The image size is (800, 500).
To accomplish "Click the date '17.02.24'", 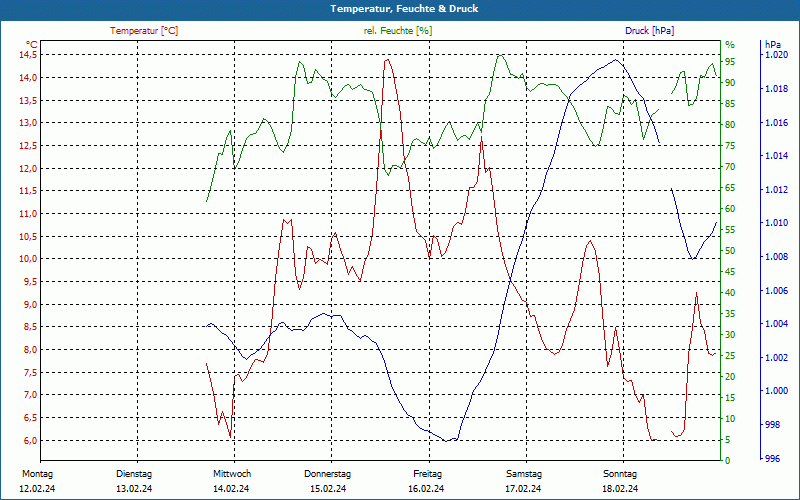I will pyautogui.click(x=523, y=489).
